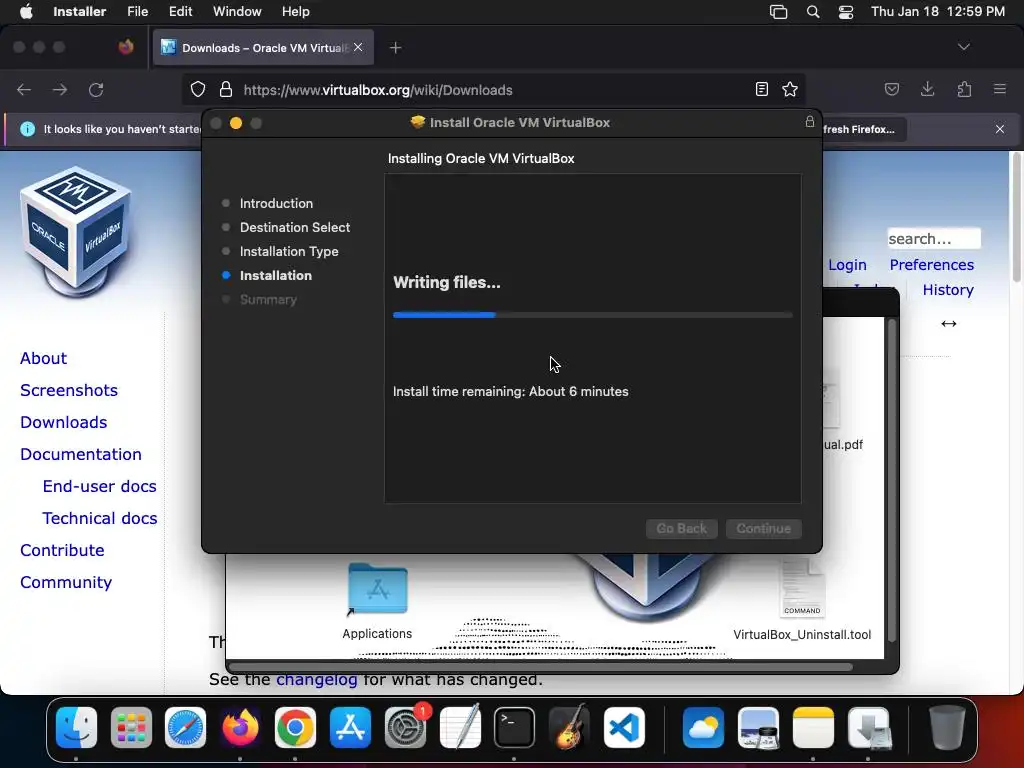Open the Firefox downloads panel

click(927, 89)
